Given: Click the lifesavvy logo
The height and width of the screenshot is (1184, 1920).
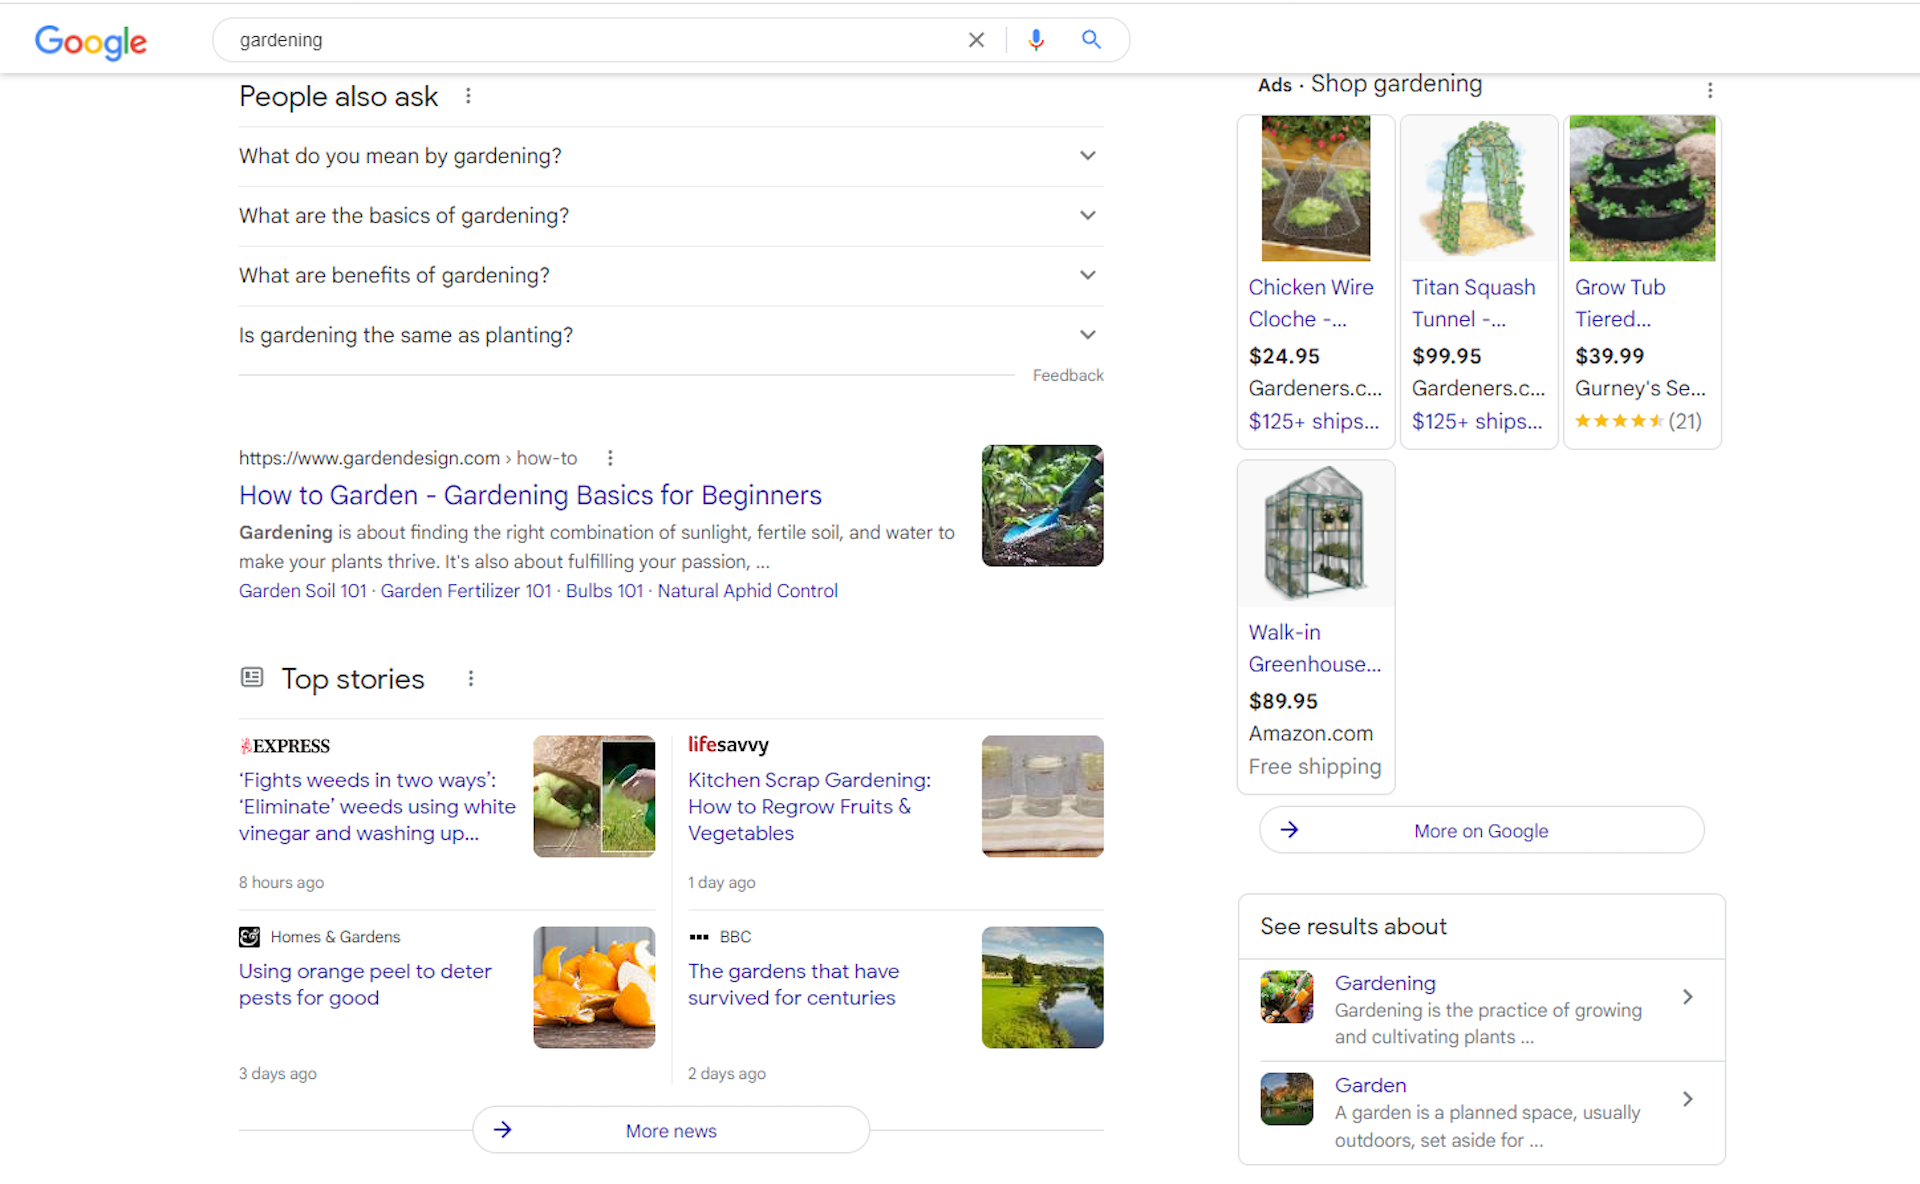Looking at the screenshot, I should tap(728, 745).
